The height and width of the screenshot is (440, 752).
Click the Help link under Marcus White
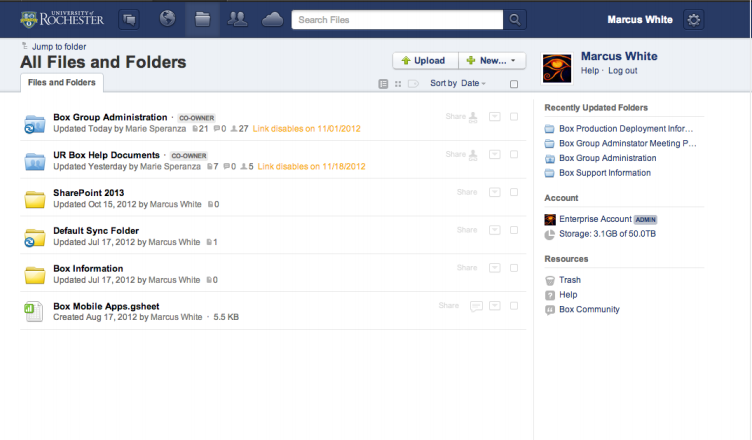[590, 71]
